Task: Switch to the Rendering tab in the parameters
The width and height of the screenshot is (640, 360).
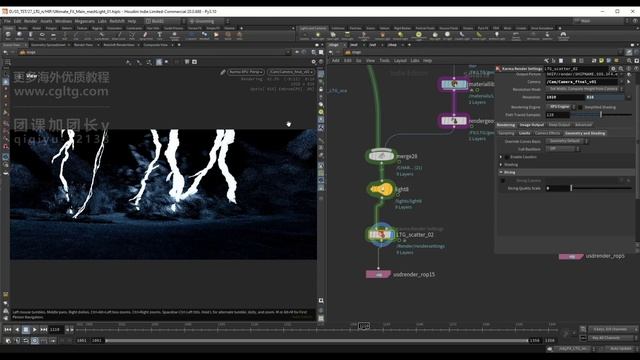Action: pos(506,125)
